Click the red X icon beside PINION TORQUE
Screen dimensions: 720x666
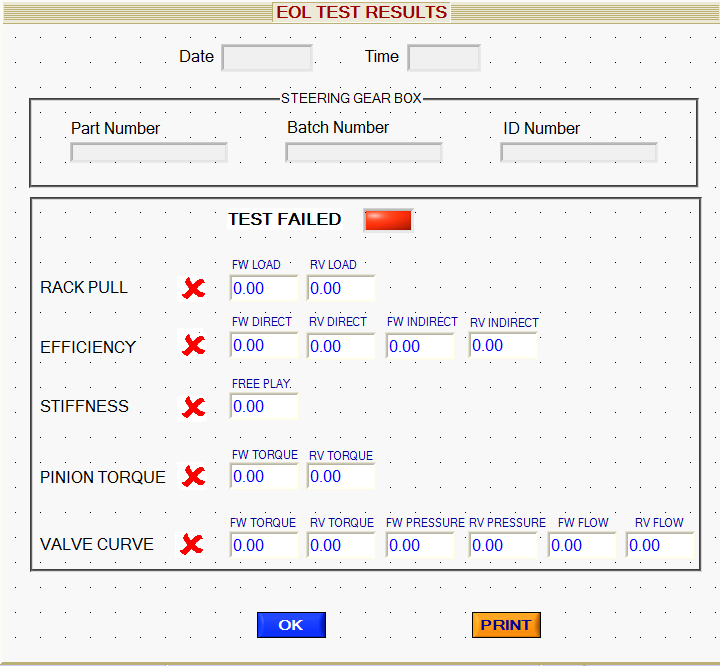coord(194,476)
